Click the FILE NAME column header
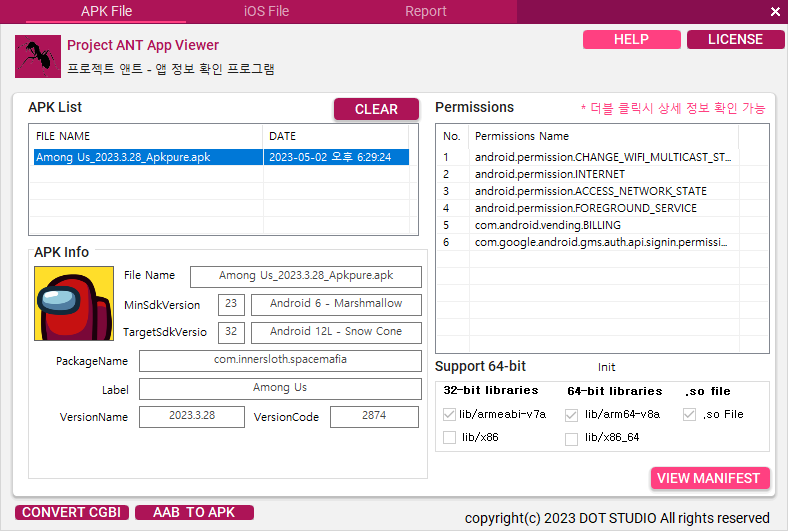Image resolution: width=788 pixels, height=531 pixels. (146, 136)
